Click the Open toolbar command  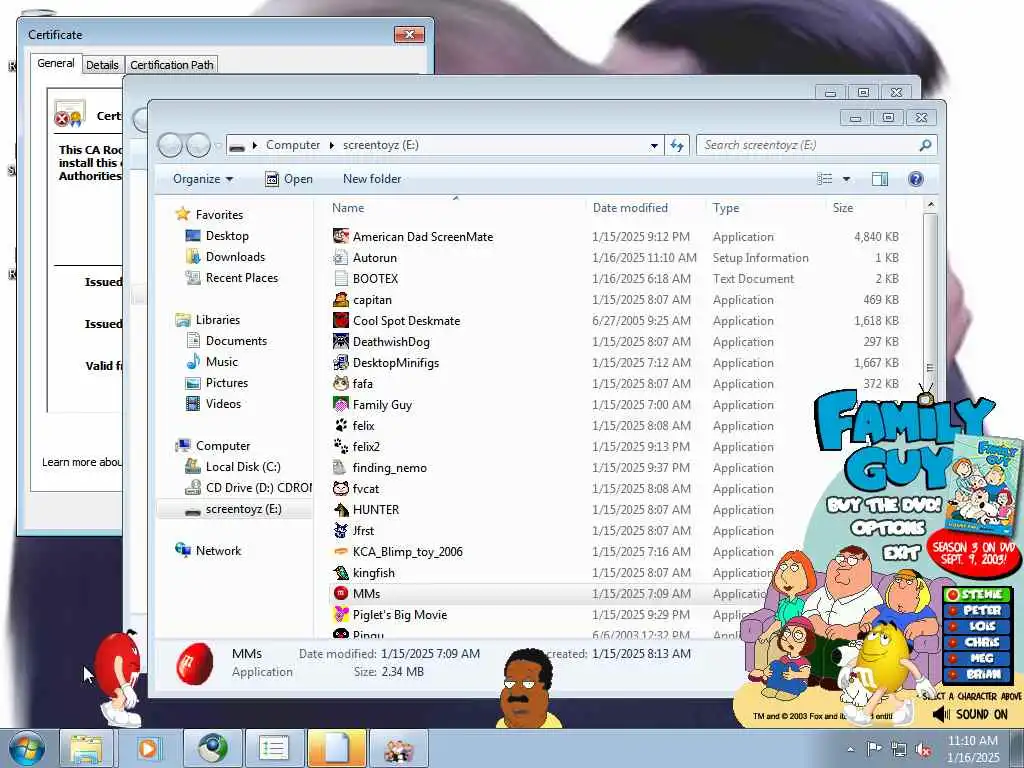coord(289,179)
